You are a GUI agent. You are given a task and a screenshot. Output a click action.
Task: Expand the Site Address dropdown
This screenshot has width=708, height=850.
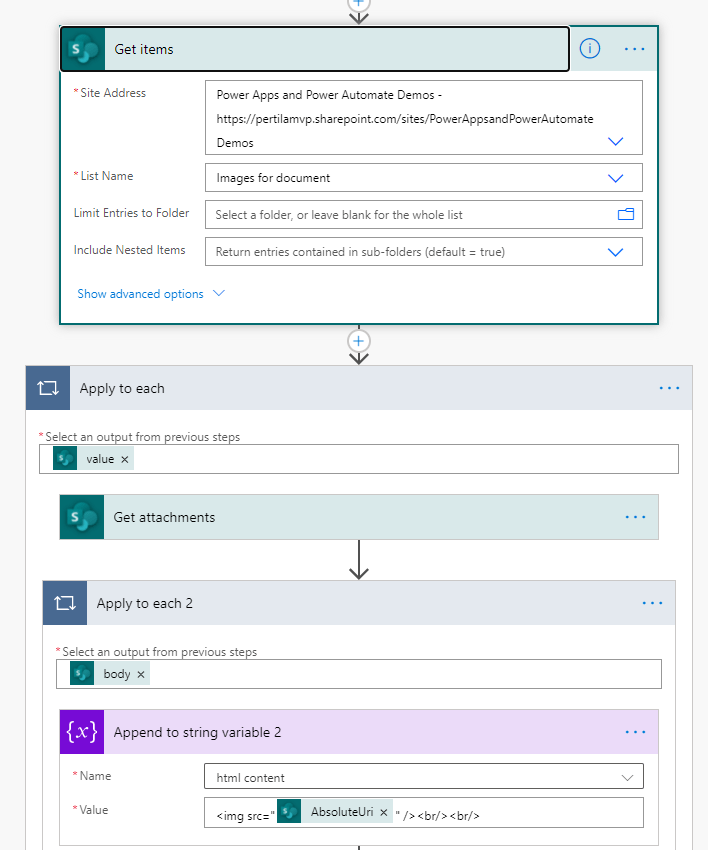(x=616, y=142)
